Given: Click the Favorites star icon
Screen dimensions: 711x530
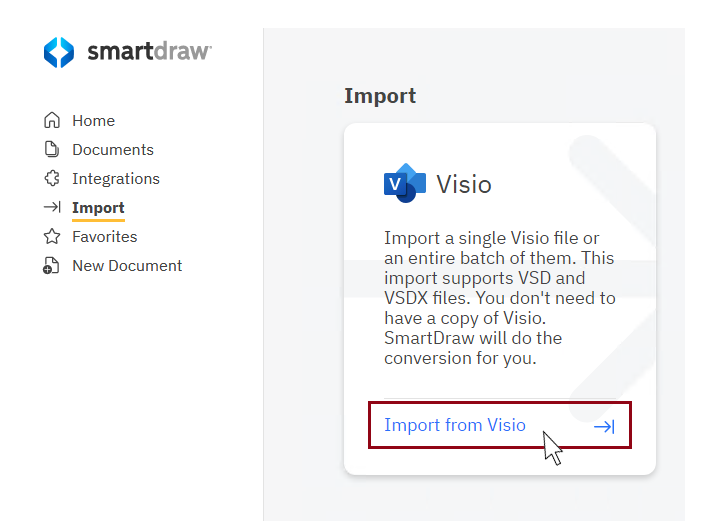Looking at the screenshot, I should click(52, 237).
